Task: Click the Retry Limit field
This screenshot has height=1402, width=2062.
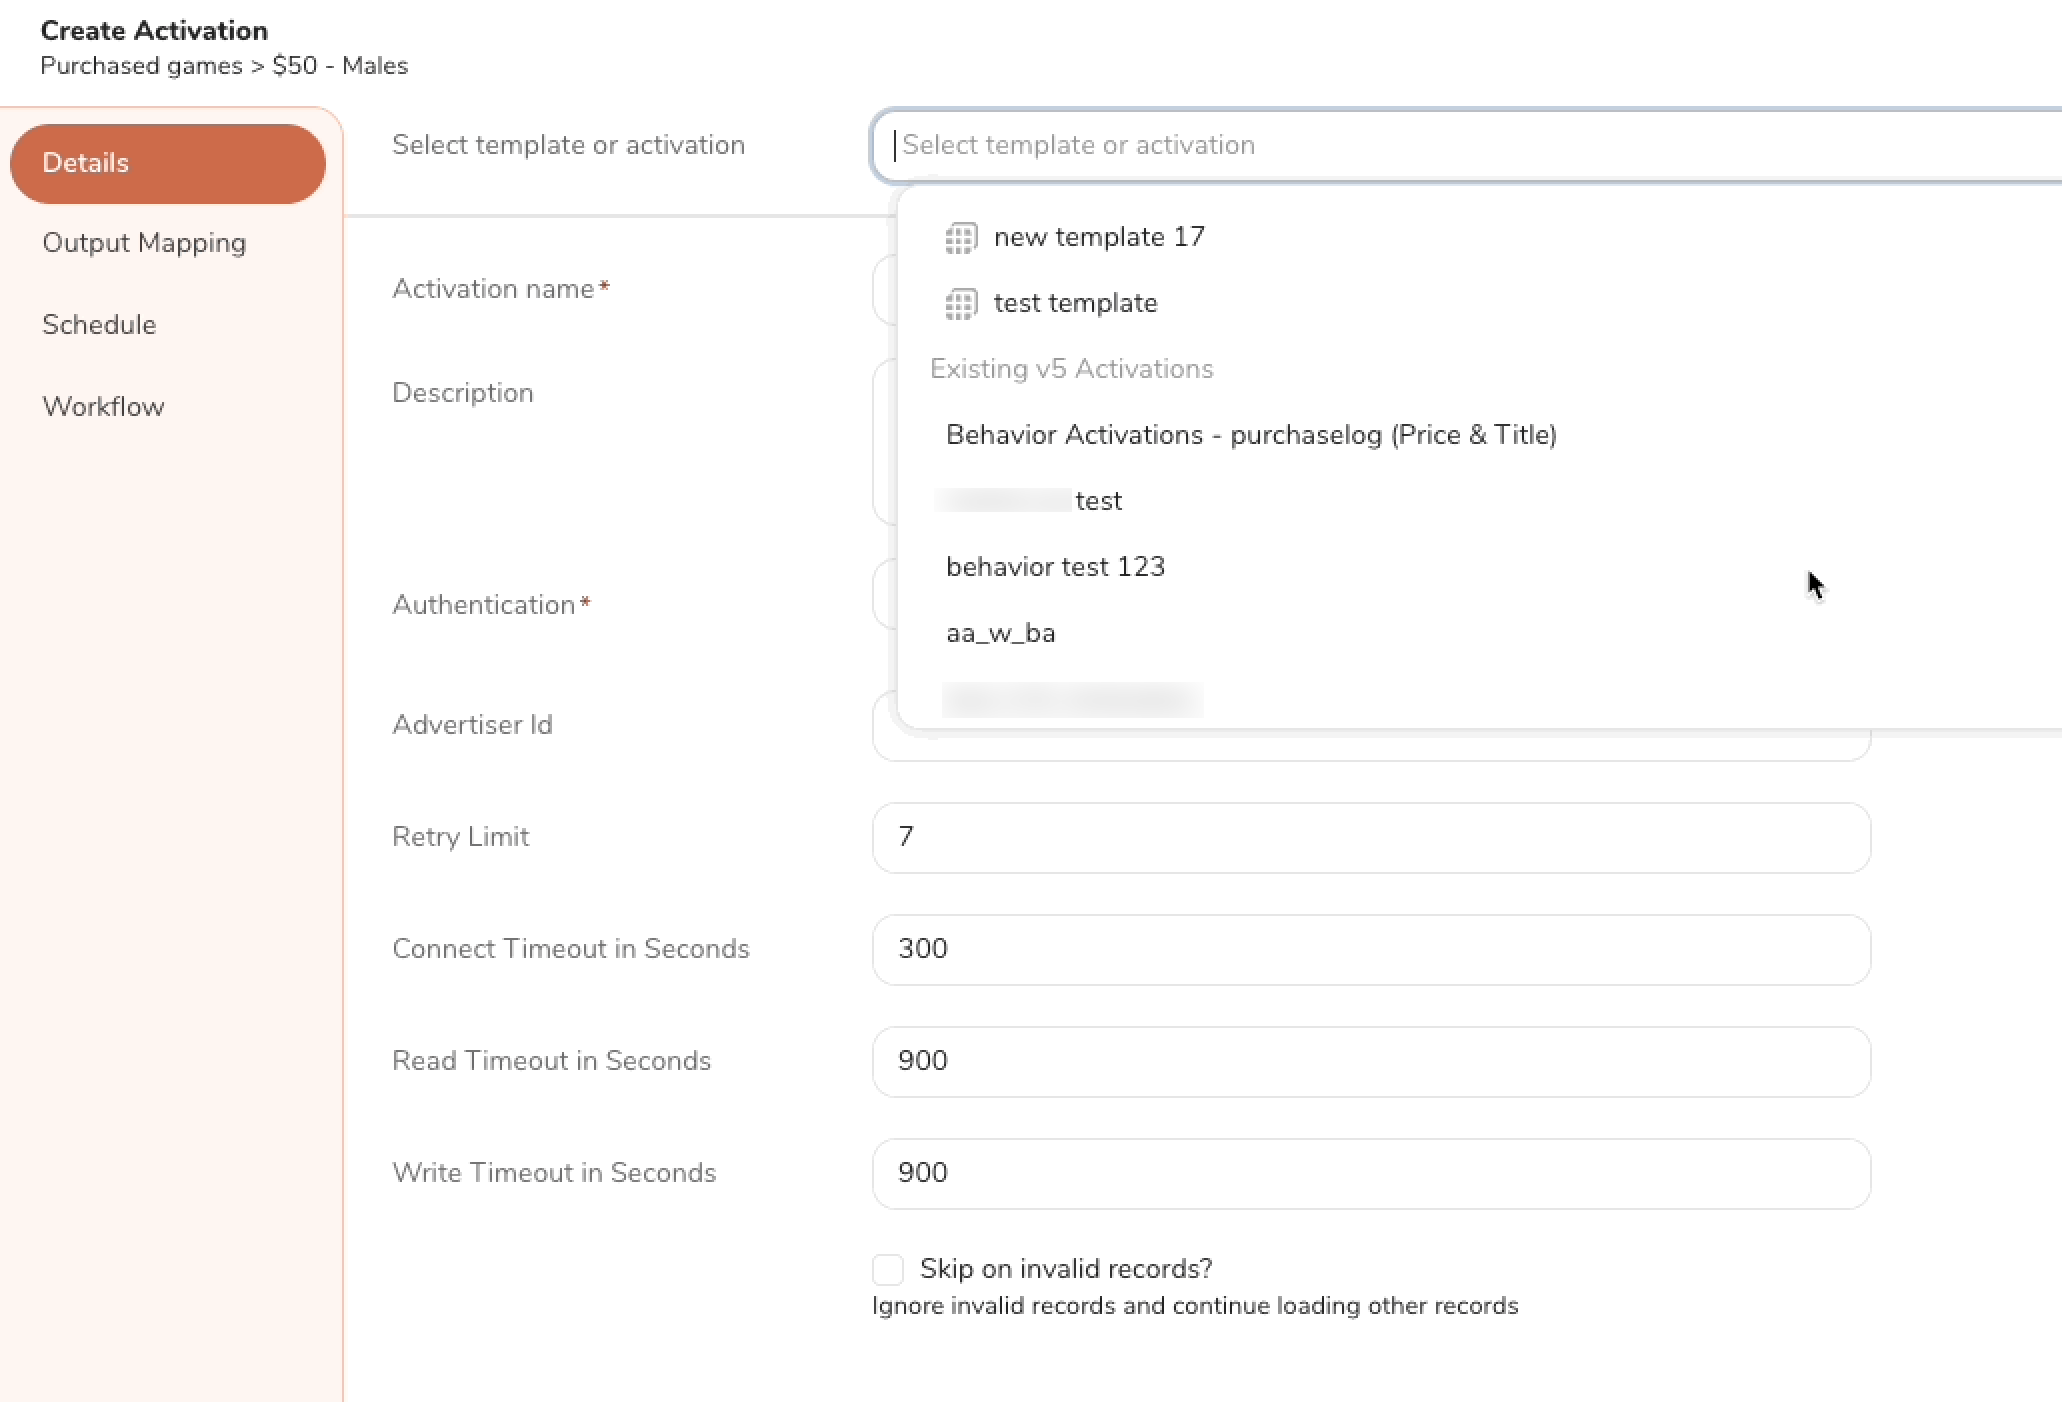Action: click(x=1370, y=838)
